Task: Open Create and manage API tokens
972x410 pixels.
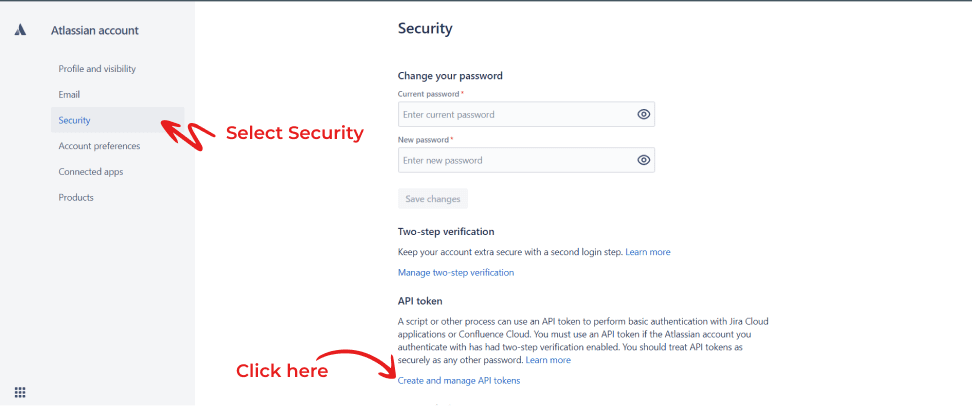Action: (459, 381)
